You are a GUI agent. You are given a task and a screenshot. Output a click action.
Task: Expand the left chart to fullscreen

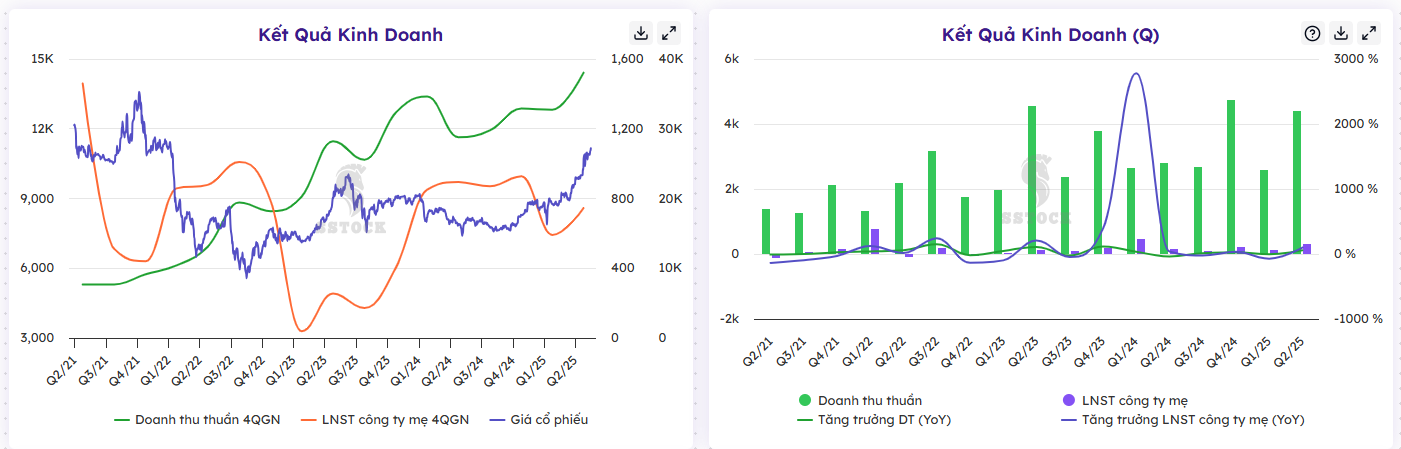(670, 33)
